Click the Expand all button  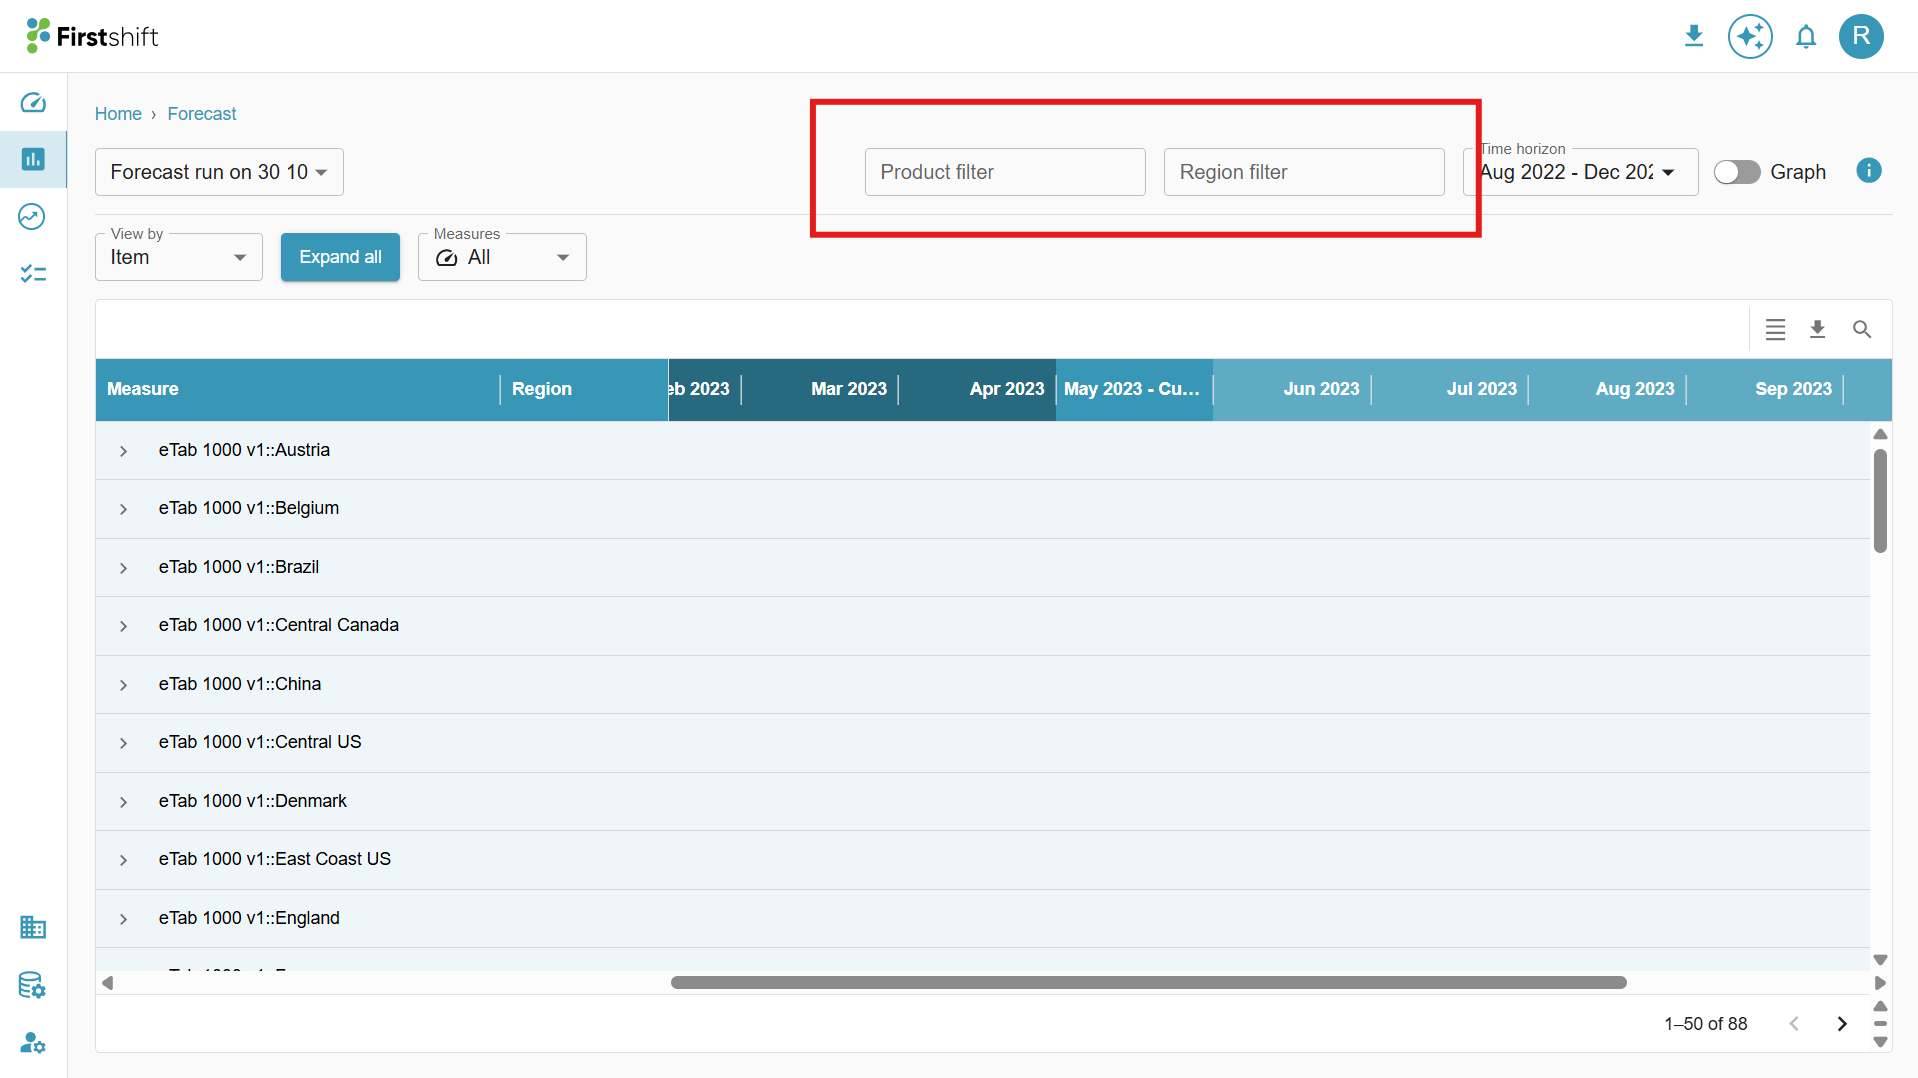pos(340,257)
